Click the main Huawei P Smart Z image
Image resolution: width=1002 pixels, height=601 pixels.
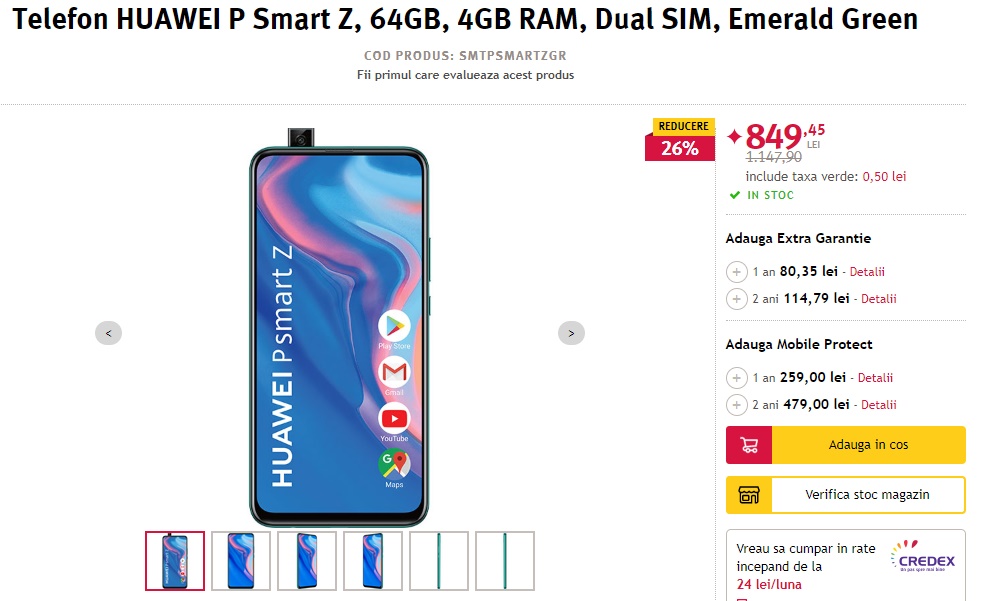[x=339, y=327]
